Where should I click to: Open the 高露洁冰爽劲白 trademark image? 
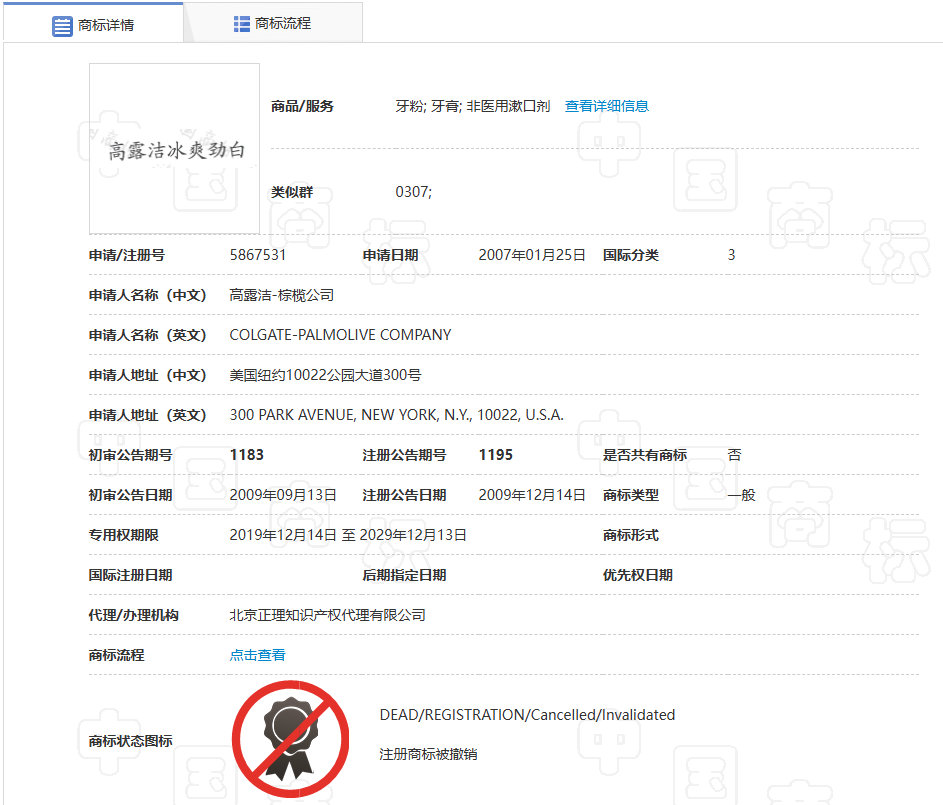click(174, 148)
